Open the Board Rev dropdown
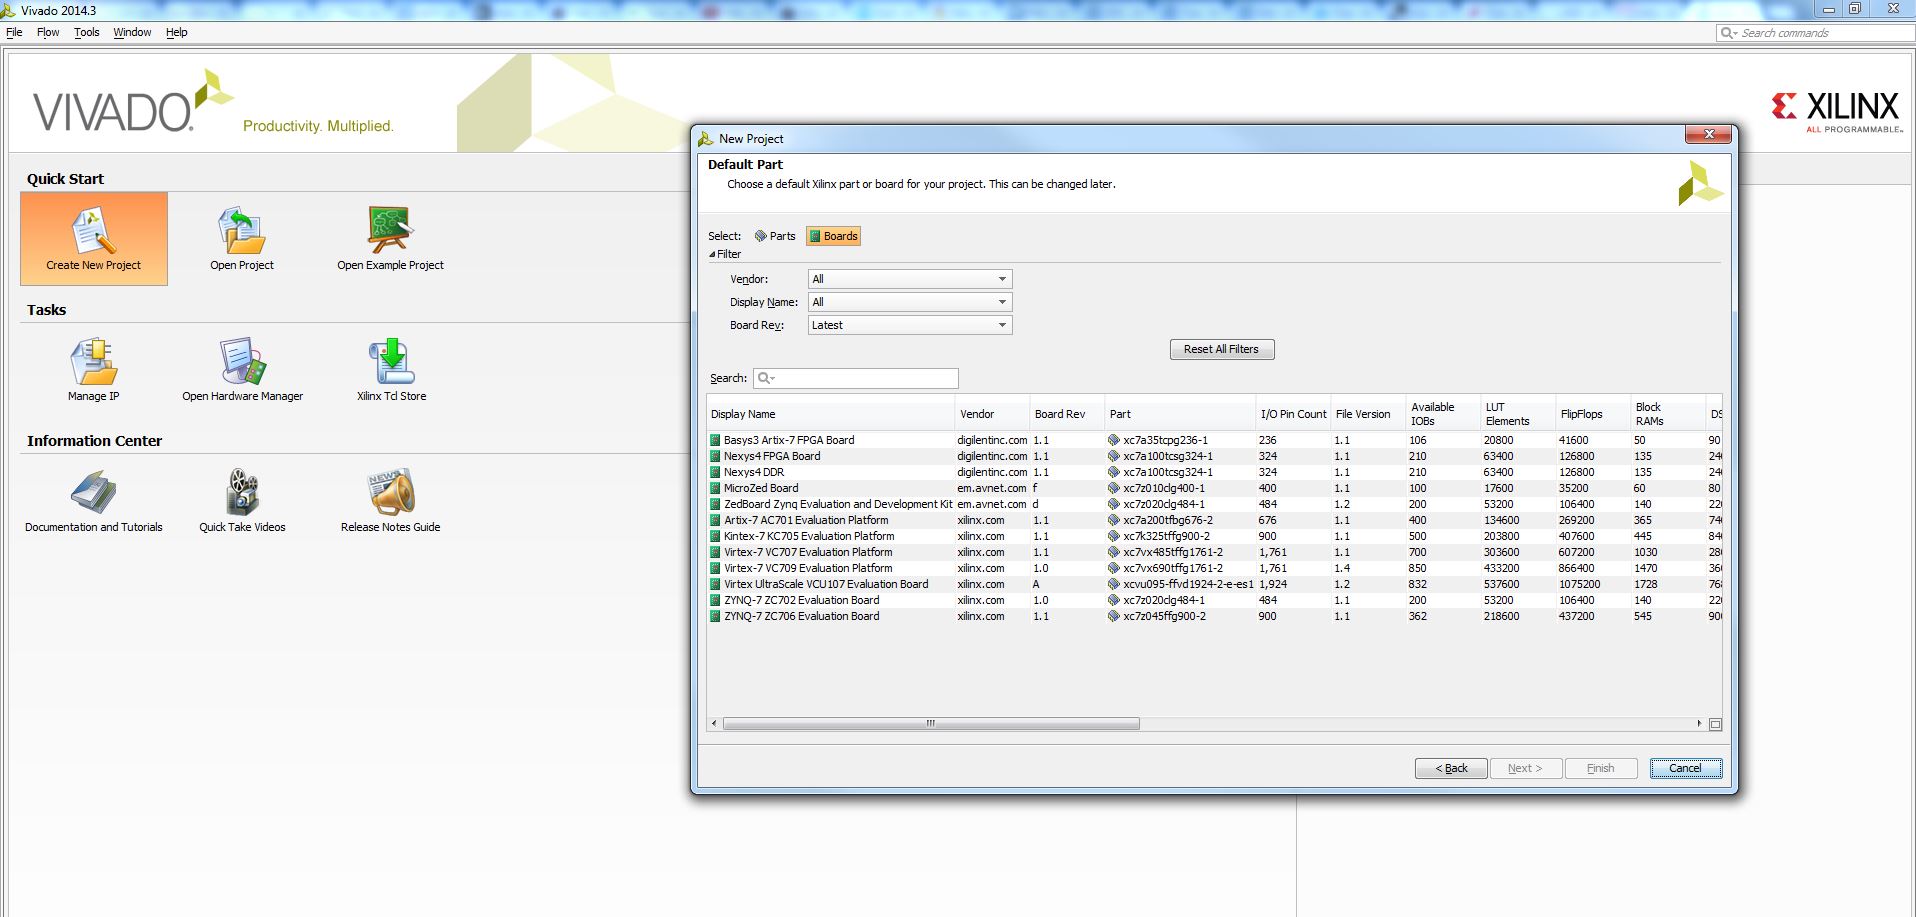This screenshot has height=917, width=1916. pyautogui.click(x=910, y=325)
